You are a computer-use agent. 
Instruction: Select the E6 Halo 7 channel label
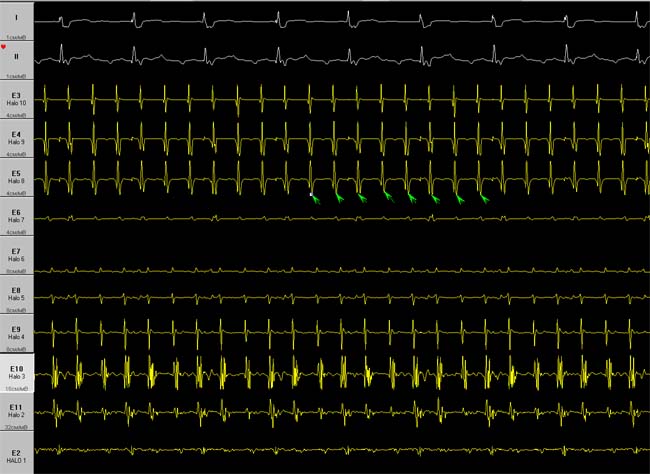click(17, 216)
